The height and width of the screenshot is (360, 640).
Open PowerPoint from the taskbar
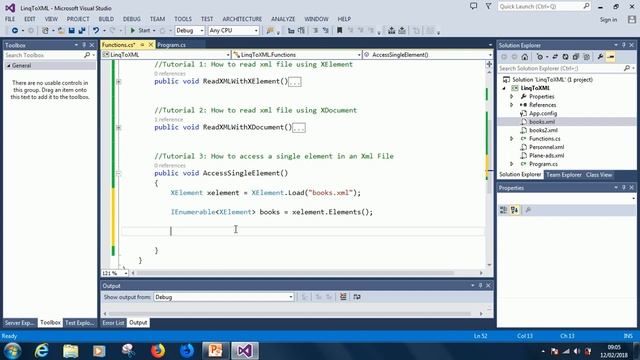click(x=216, y=351)
